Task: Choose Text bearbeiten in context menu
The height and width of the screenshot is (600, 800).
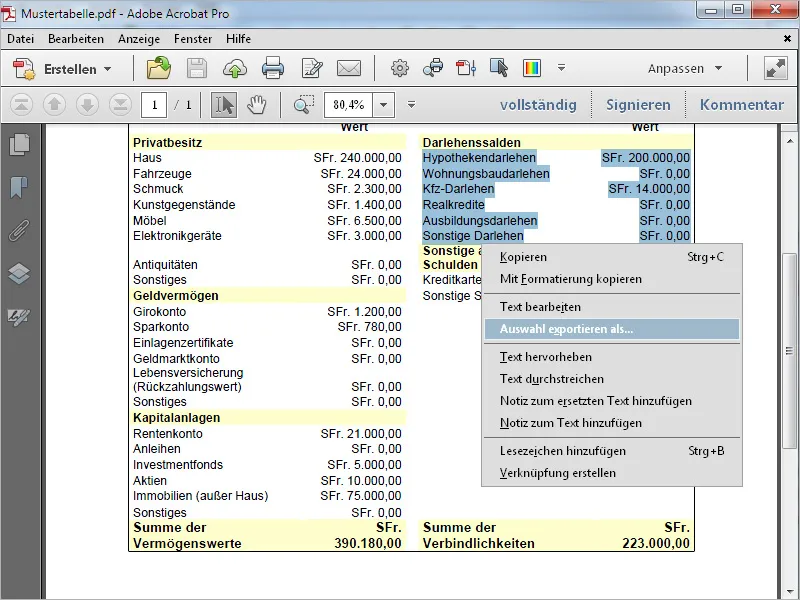Action: (x=611, y=307)
